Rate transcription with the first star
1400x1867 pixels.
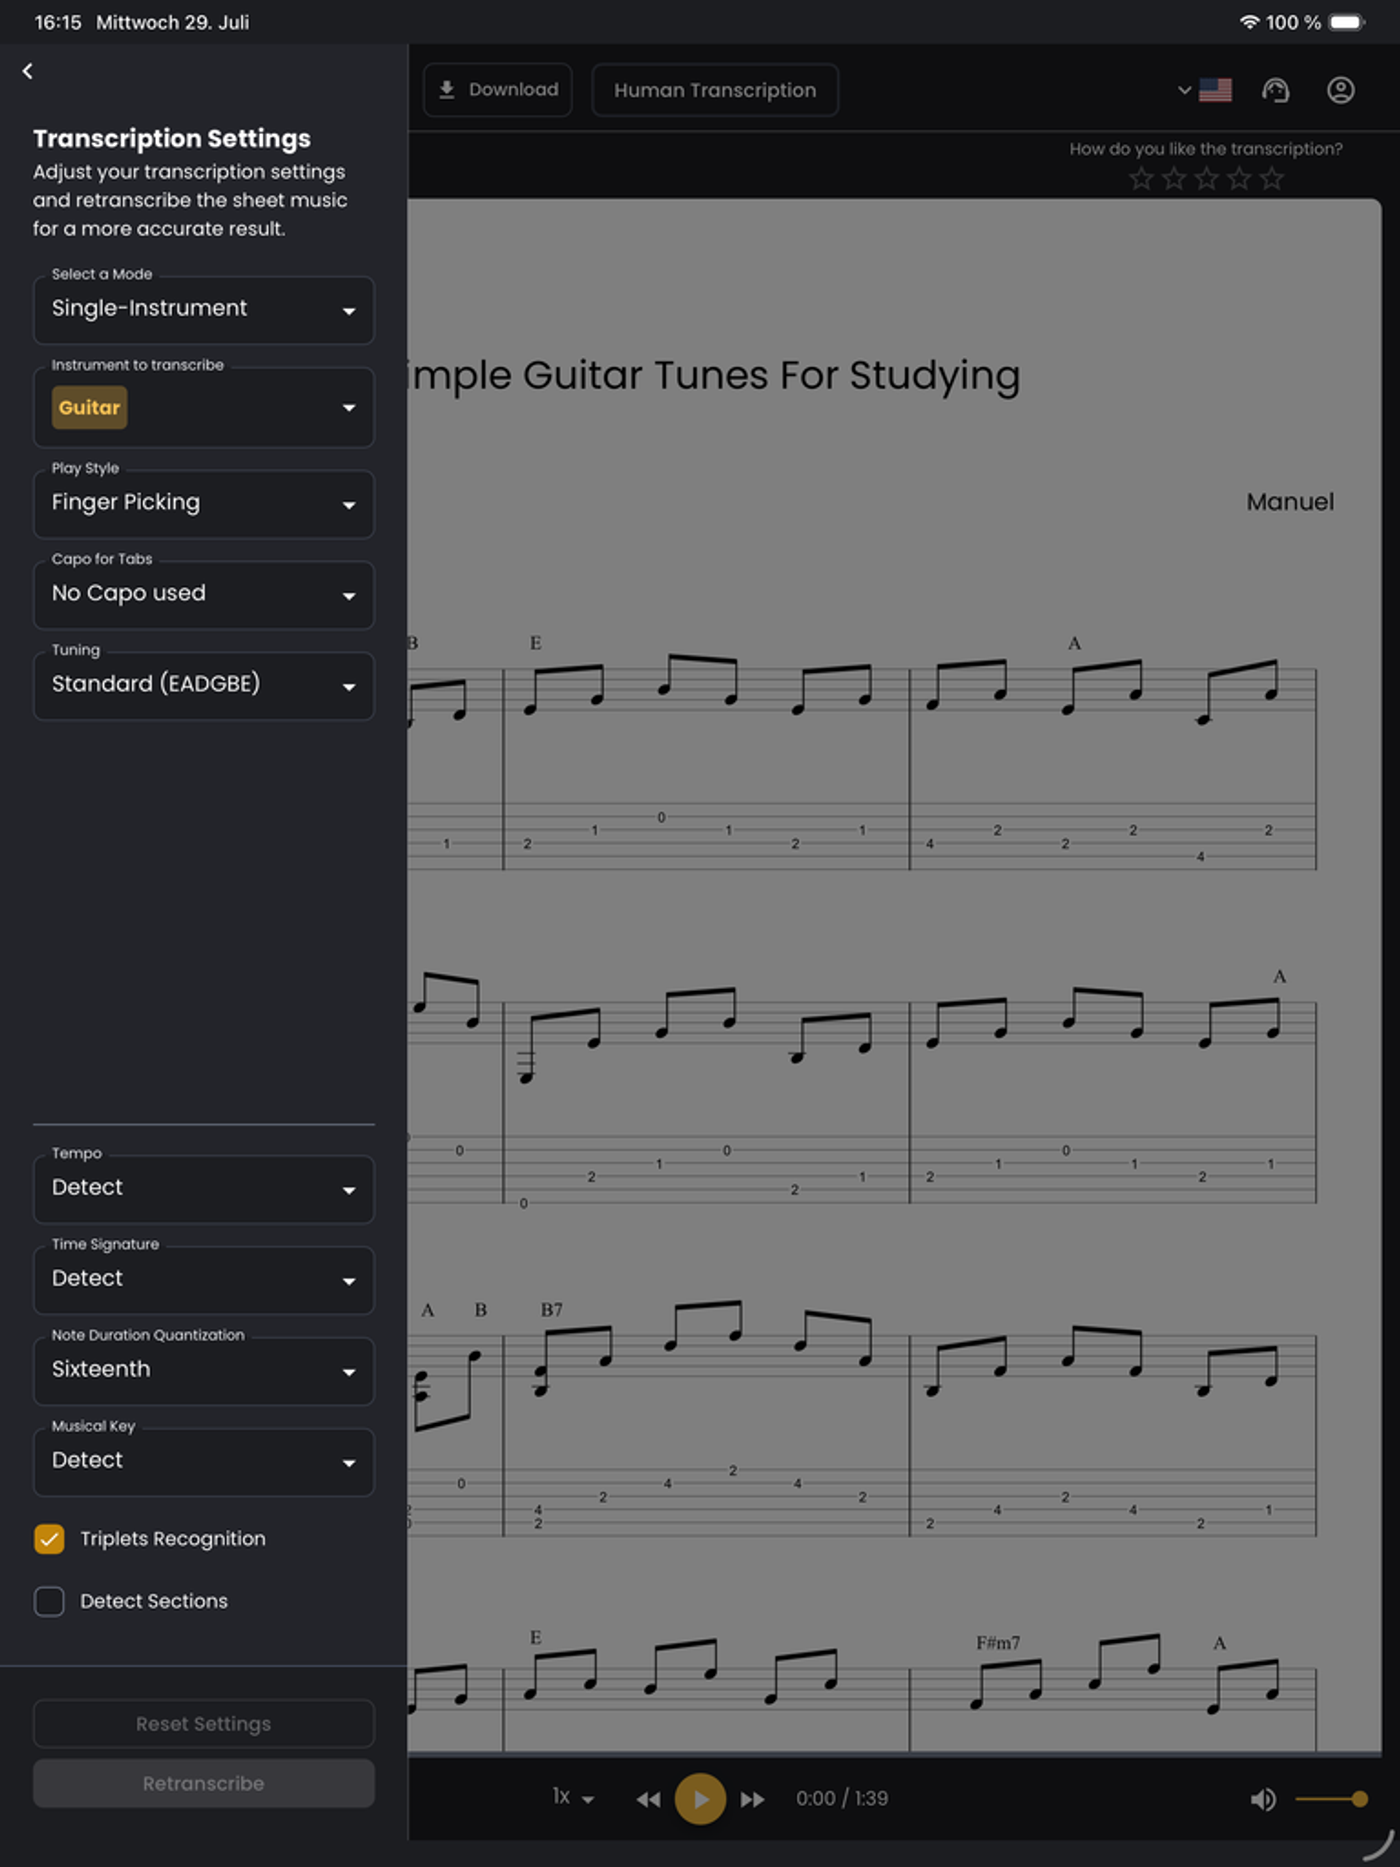[x=1141, y=179]
